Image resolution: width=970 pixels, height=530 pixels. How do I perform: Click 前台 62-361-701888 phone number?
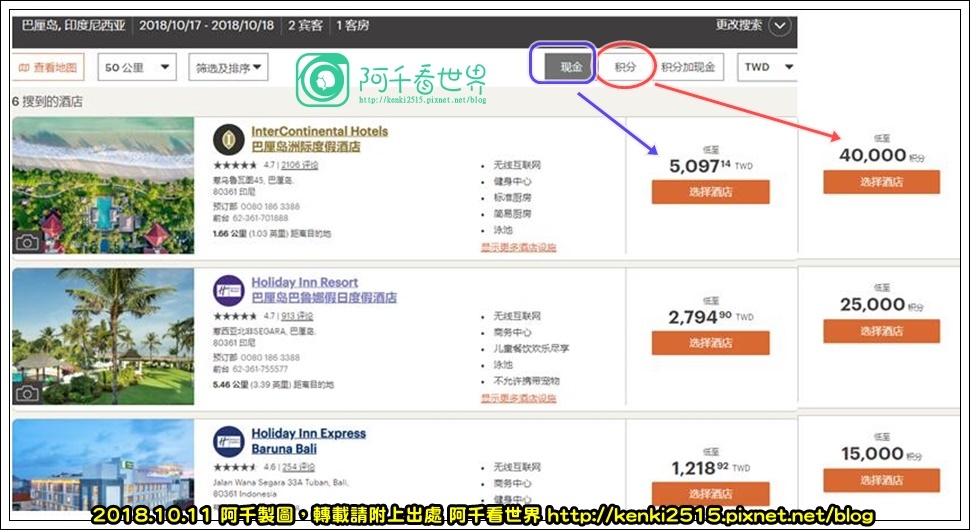(x=251, y=218)
